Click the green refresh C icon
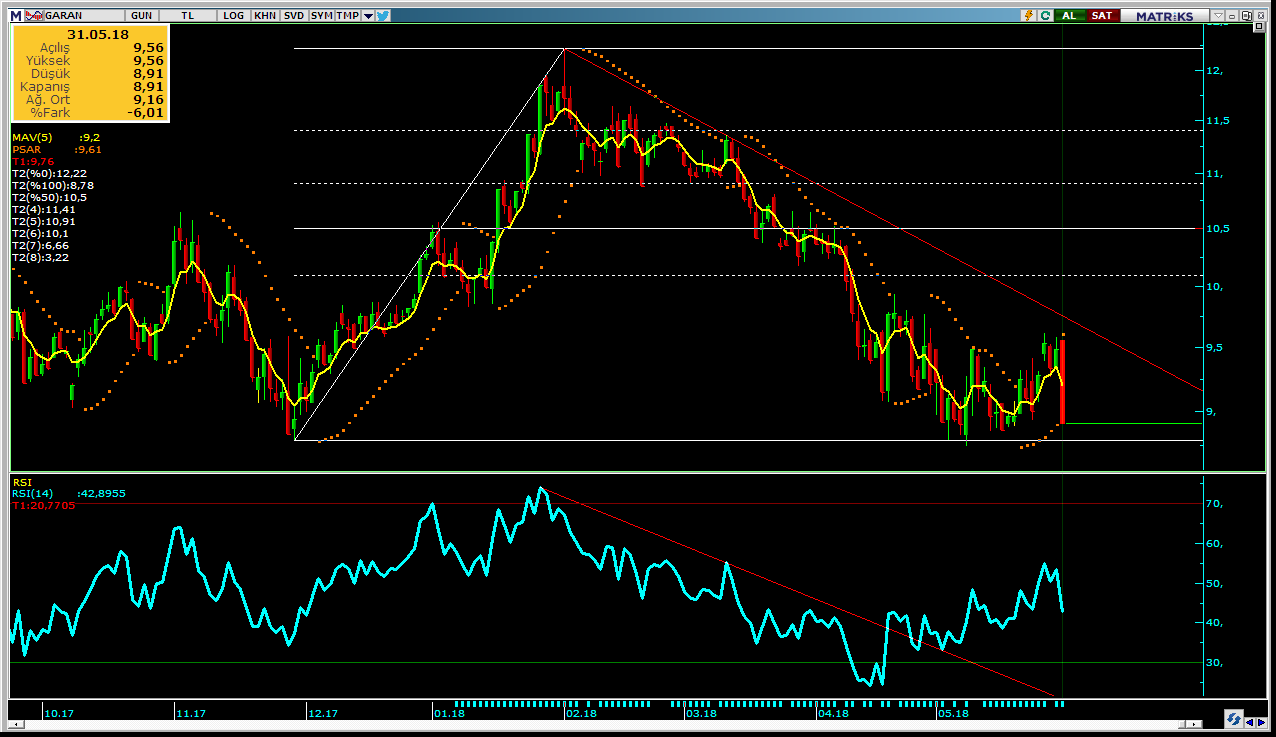The image size is (1276, 737). 1045,15
